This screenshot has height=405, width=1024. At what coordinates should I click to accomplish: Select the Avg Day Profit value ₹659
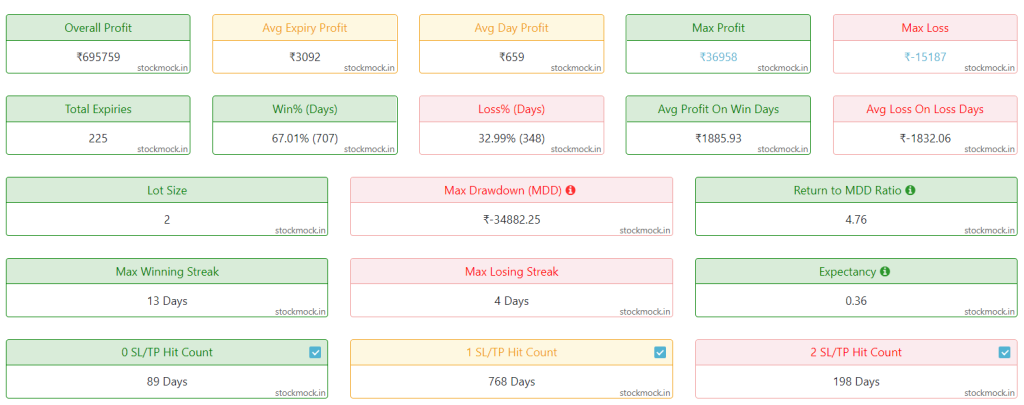tap(511, 57)
